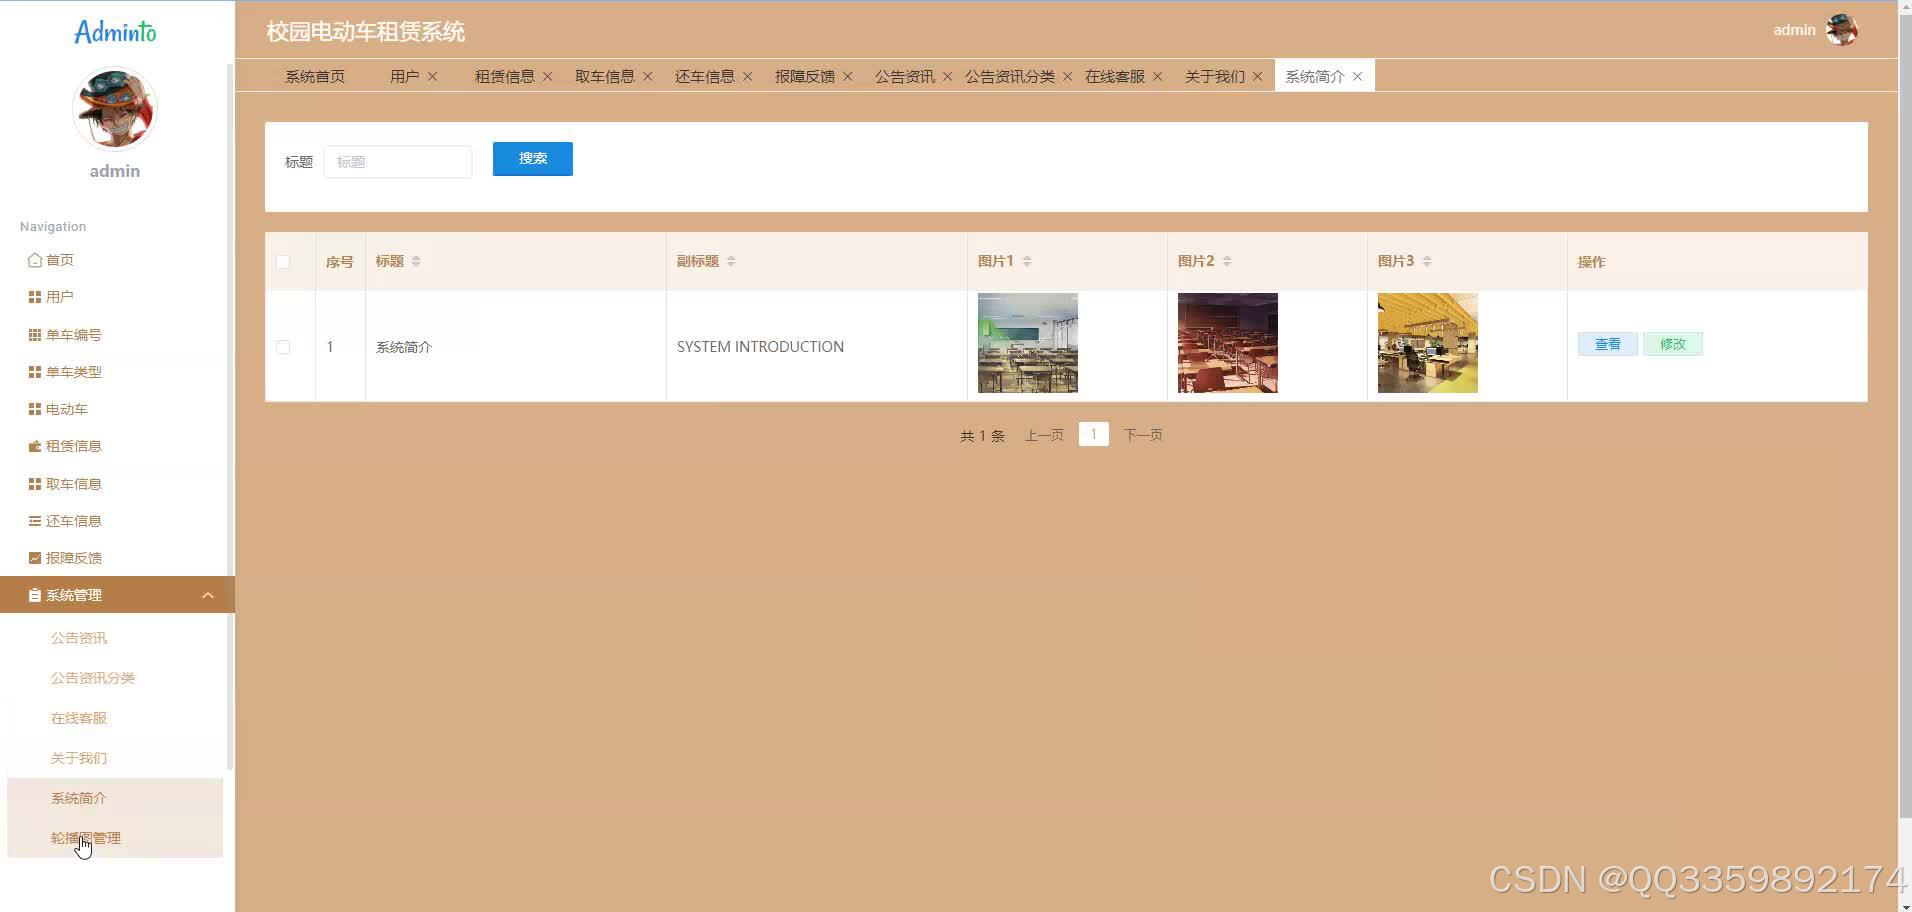This screenshot has height=912, width=1912.
Task: Click the admin username in the top bar
Action: (x=1794, y=30)
